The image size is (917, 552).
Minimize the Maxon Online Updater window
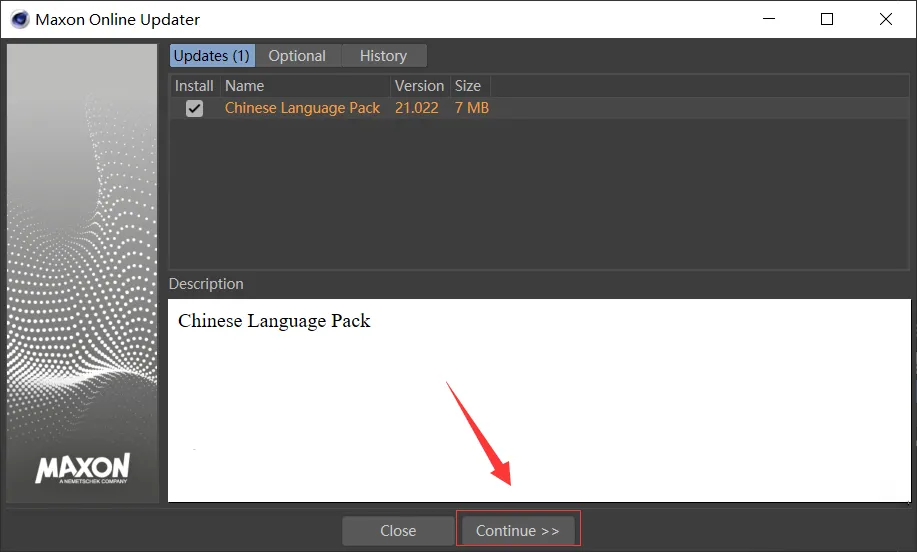[x=769, y=19]
